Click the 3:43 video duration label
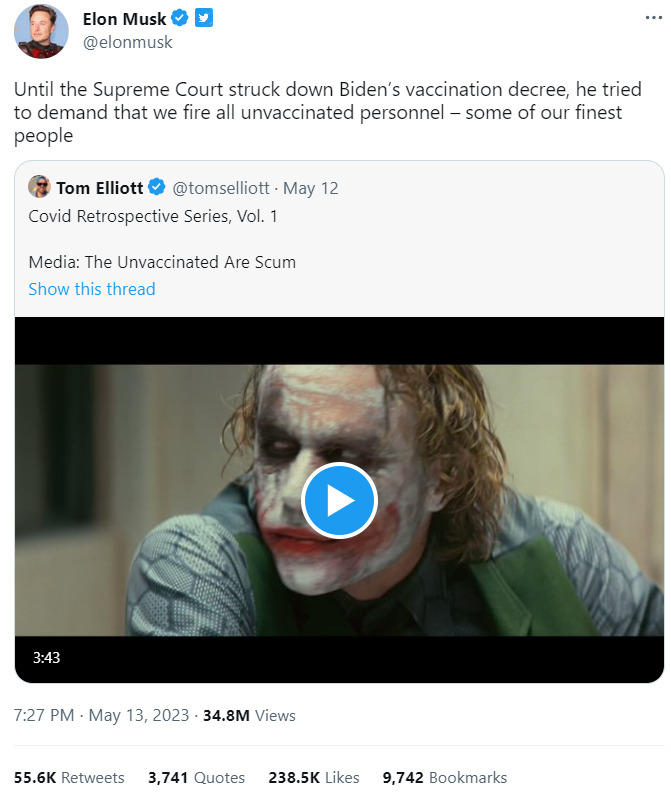Screen dimensions: 671x793 (x=47, y=658)
